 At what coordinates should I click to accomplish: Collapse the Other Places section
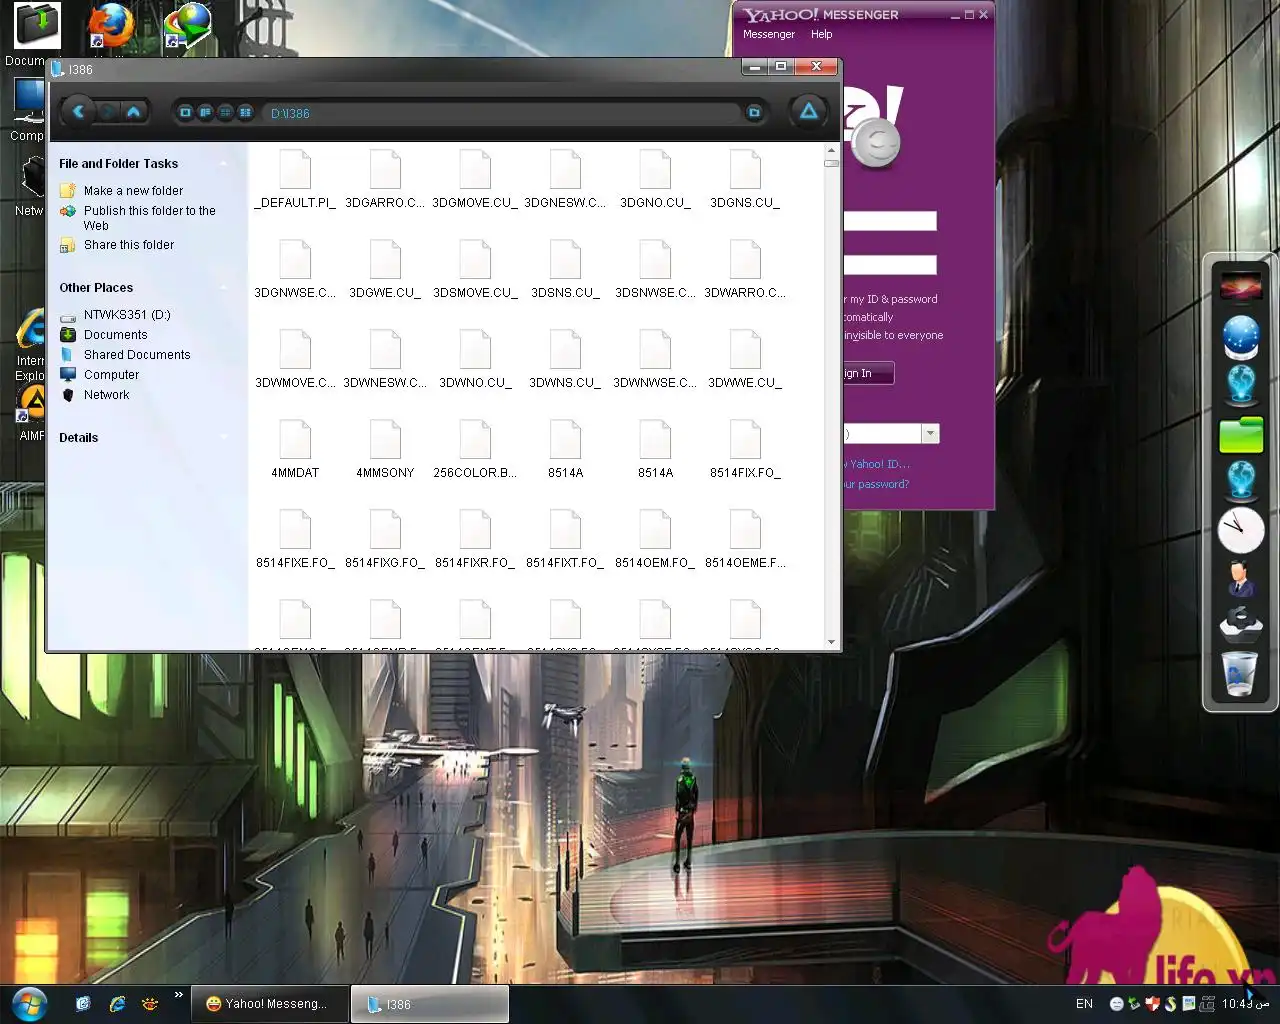click(x=224, y=288)
